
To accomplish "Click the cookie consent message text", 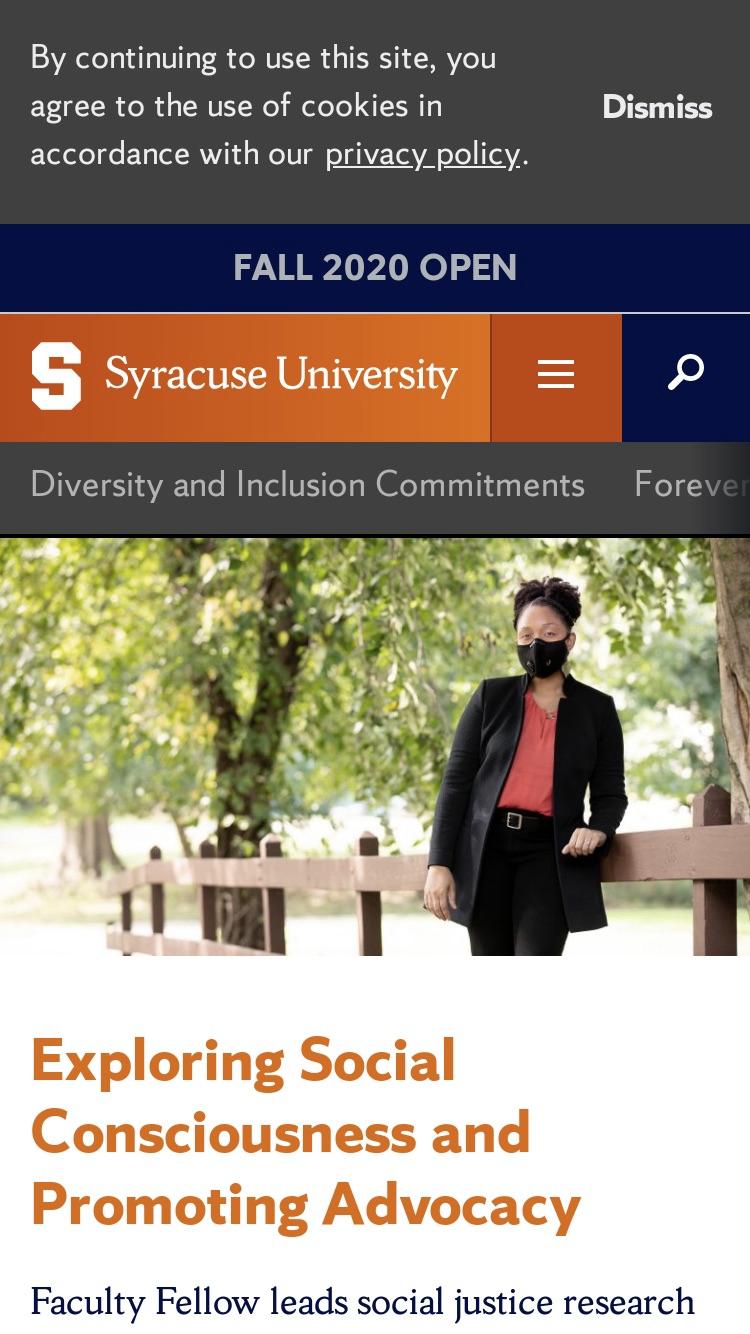I will pyautogui.click(x=279, y=106).
